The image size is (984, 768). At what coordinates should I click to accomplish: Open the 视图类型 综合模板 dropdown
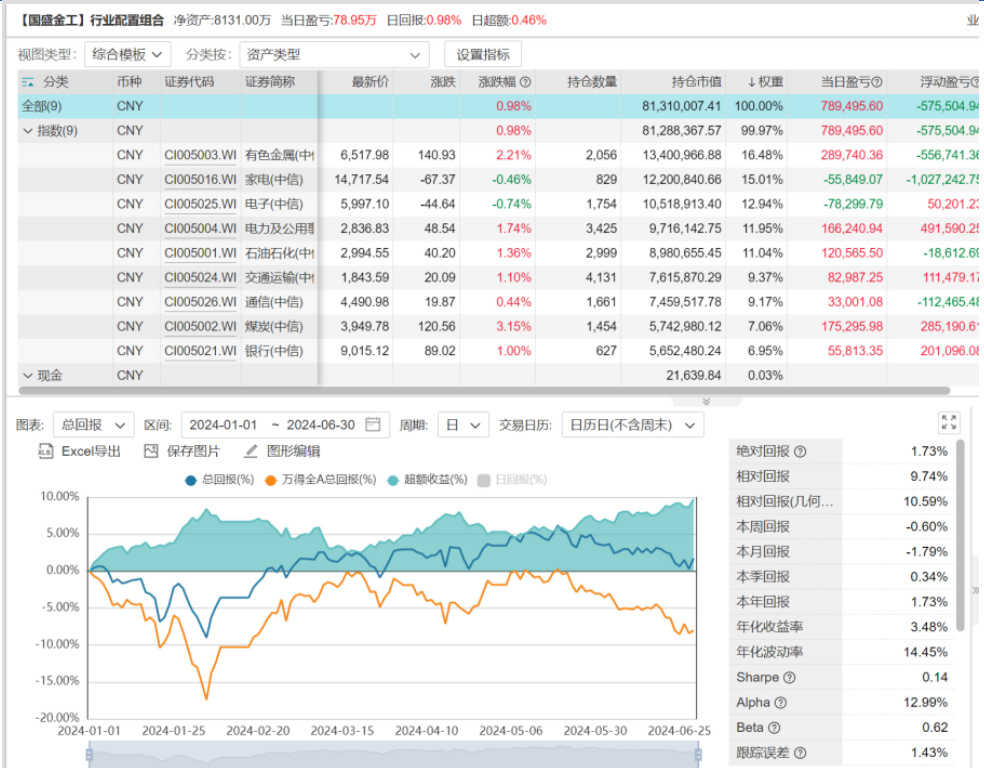coord(127,55)
